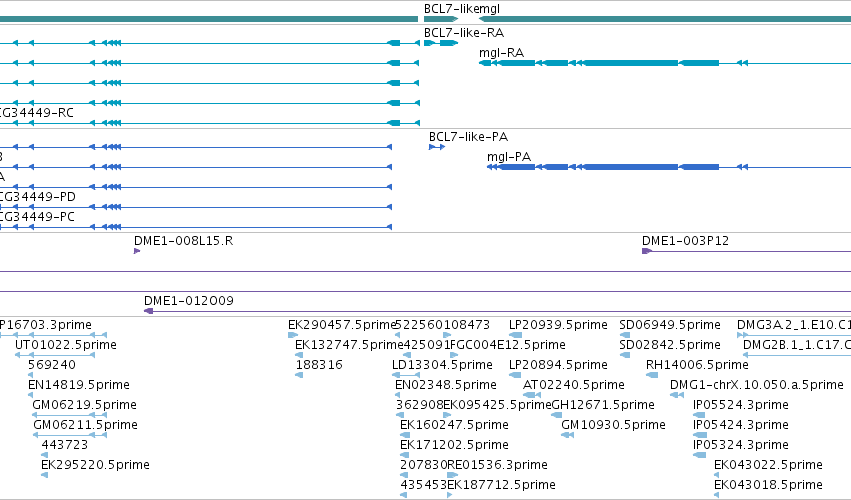Select the IP05524.3prime EST label

(741, 405)
